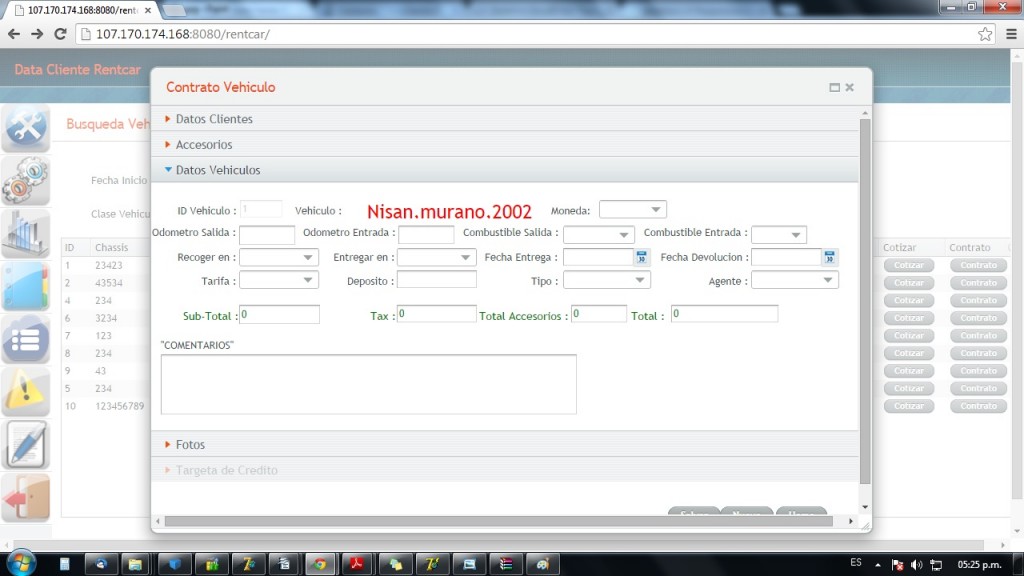This screenshot has height=576, width=1024.
Task: Click the Deposito input field
Action: click(x=437, y=280)
